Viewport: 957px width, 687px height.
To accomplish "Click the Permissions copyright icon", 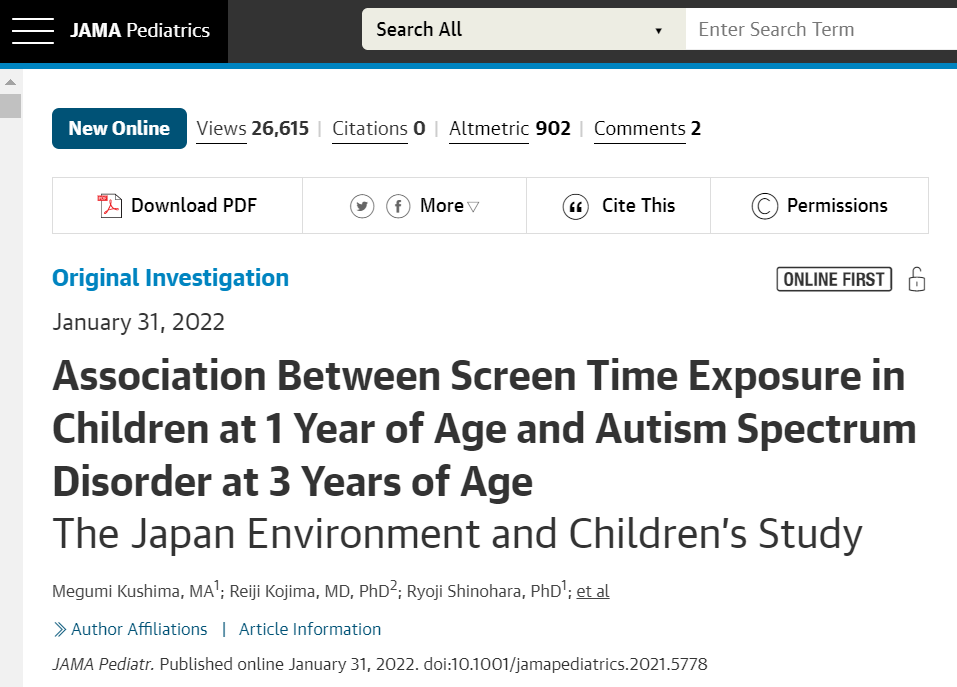I will (764, 206).
